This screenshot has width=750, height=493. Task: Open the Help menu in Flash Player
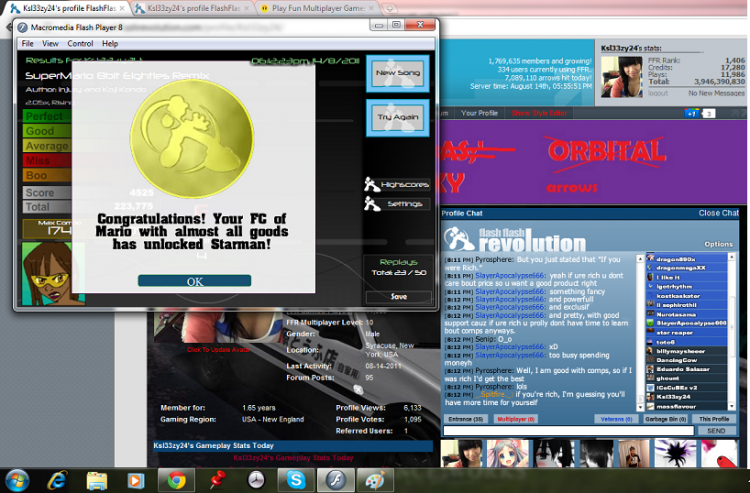coord(110,44)
